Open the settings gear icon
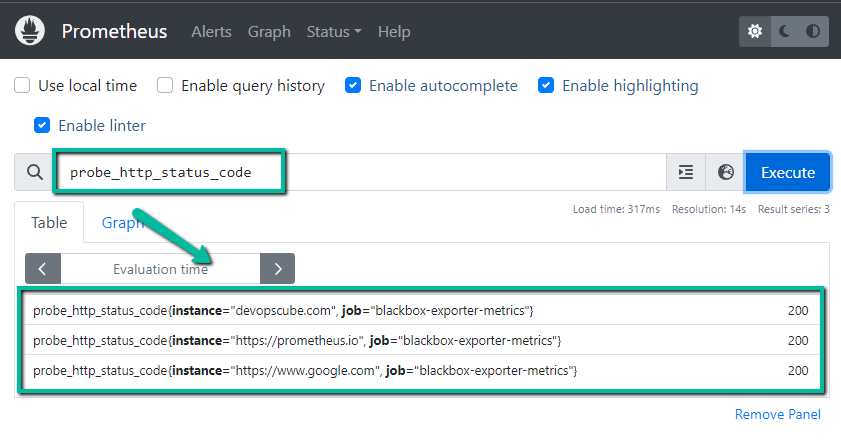Screen dimensions: 841x448 click(755, 31)
